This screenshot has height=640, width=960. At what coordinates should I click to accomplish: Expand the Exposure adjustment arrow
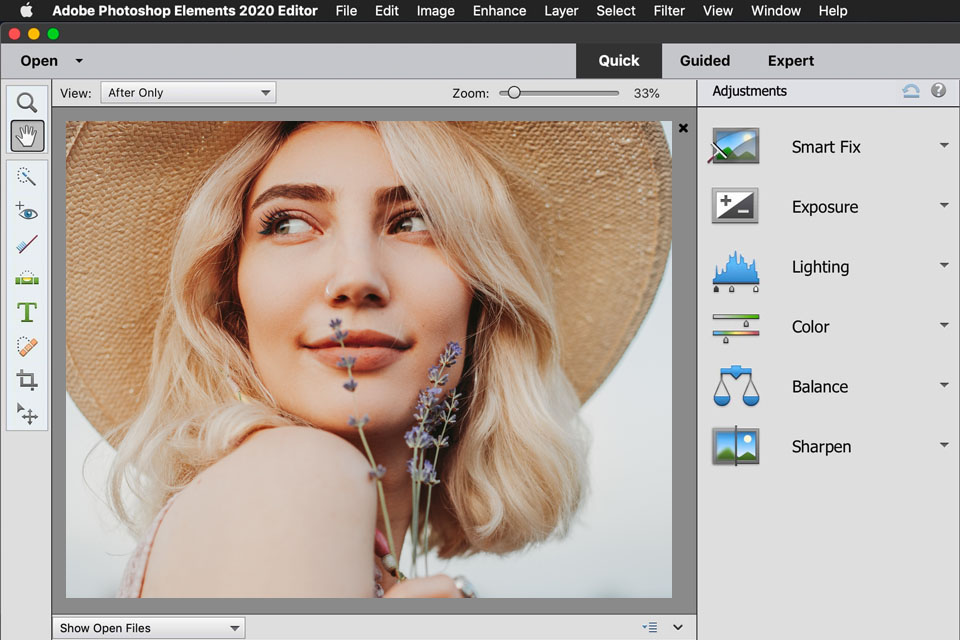point(944,205)
